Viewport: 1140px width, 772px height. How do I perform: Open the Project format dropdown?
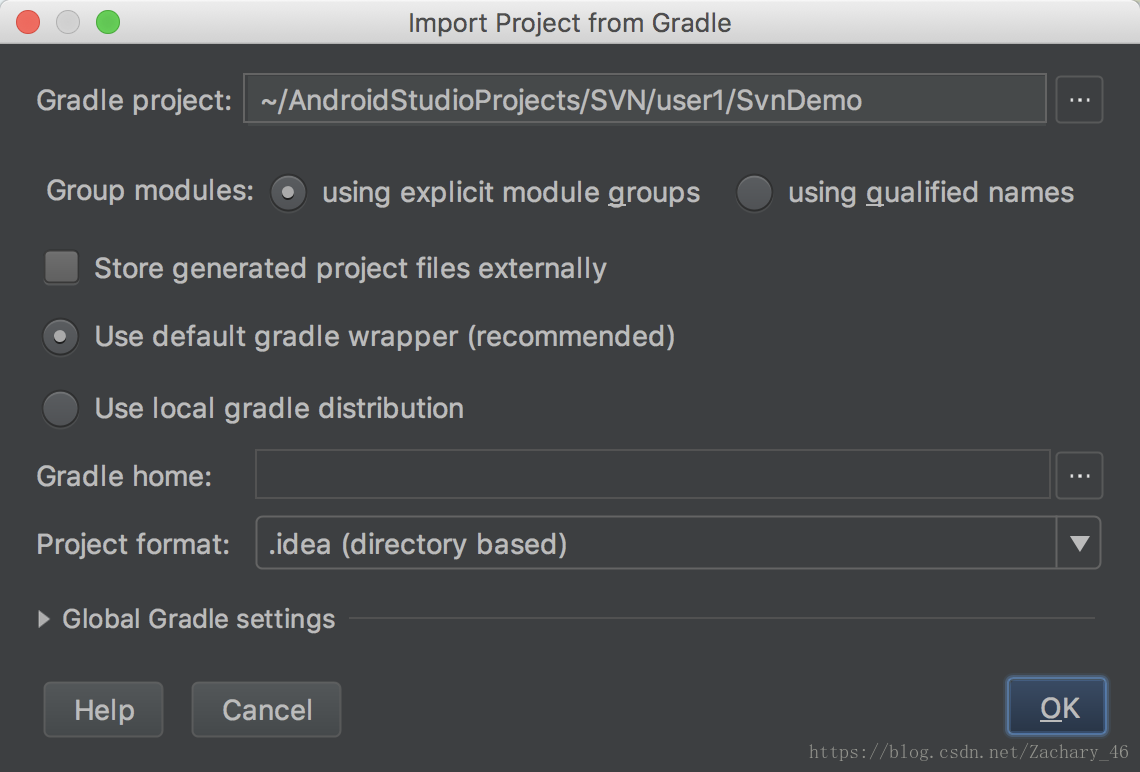(678, 543)
